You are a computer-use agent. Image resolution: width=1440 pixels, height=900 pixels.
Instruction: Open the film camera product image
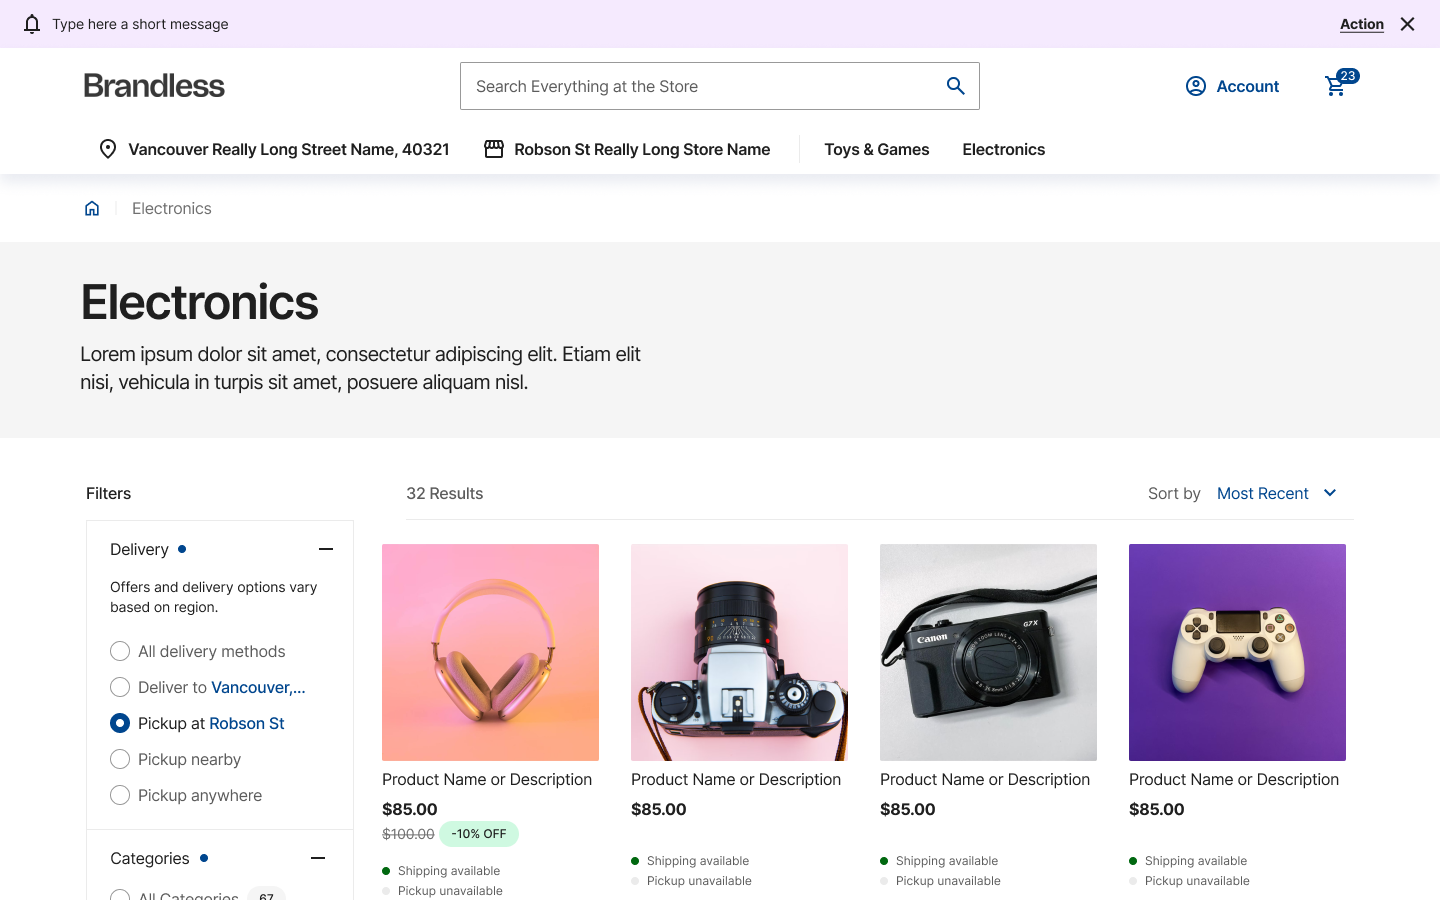[739, 652]
